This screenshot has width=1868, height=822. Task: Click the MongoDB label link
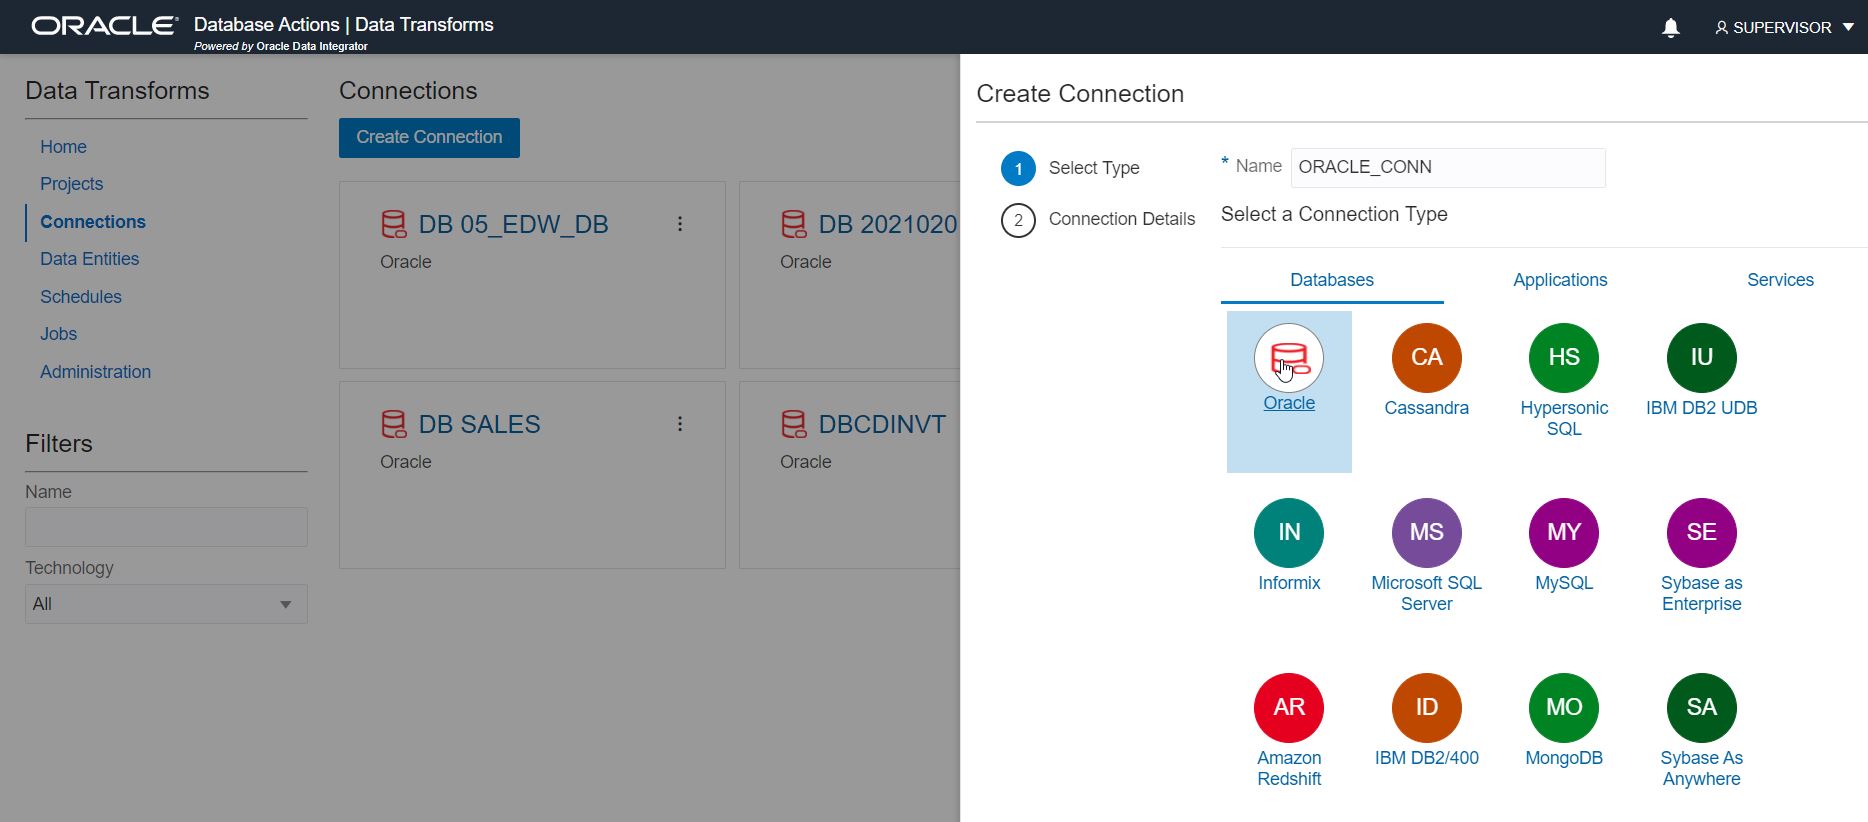point(1564,758)
